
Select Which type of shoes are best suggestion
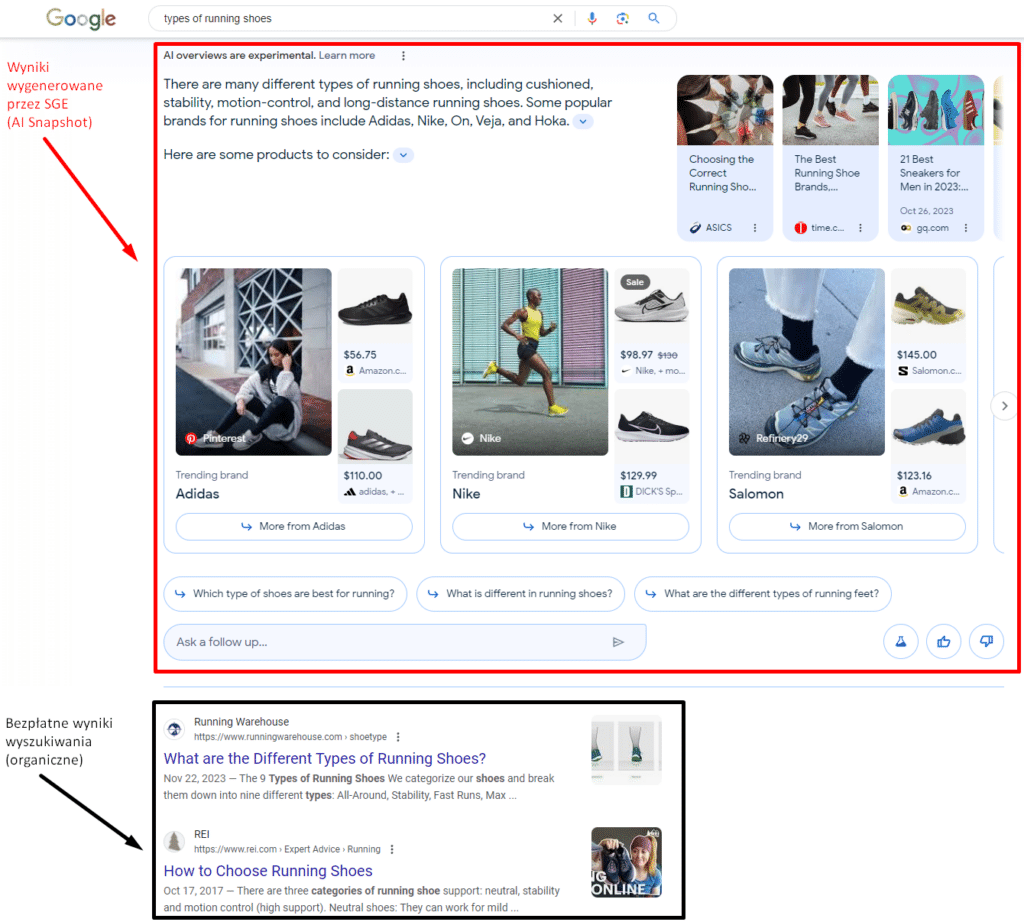pos(285,593)
